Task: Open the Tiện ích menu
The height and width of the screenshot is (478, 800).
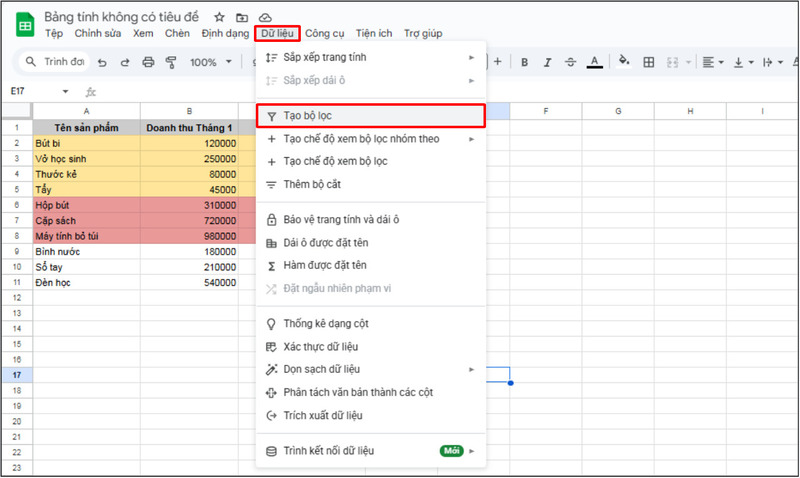Action: pos(374,34)
